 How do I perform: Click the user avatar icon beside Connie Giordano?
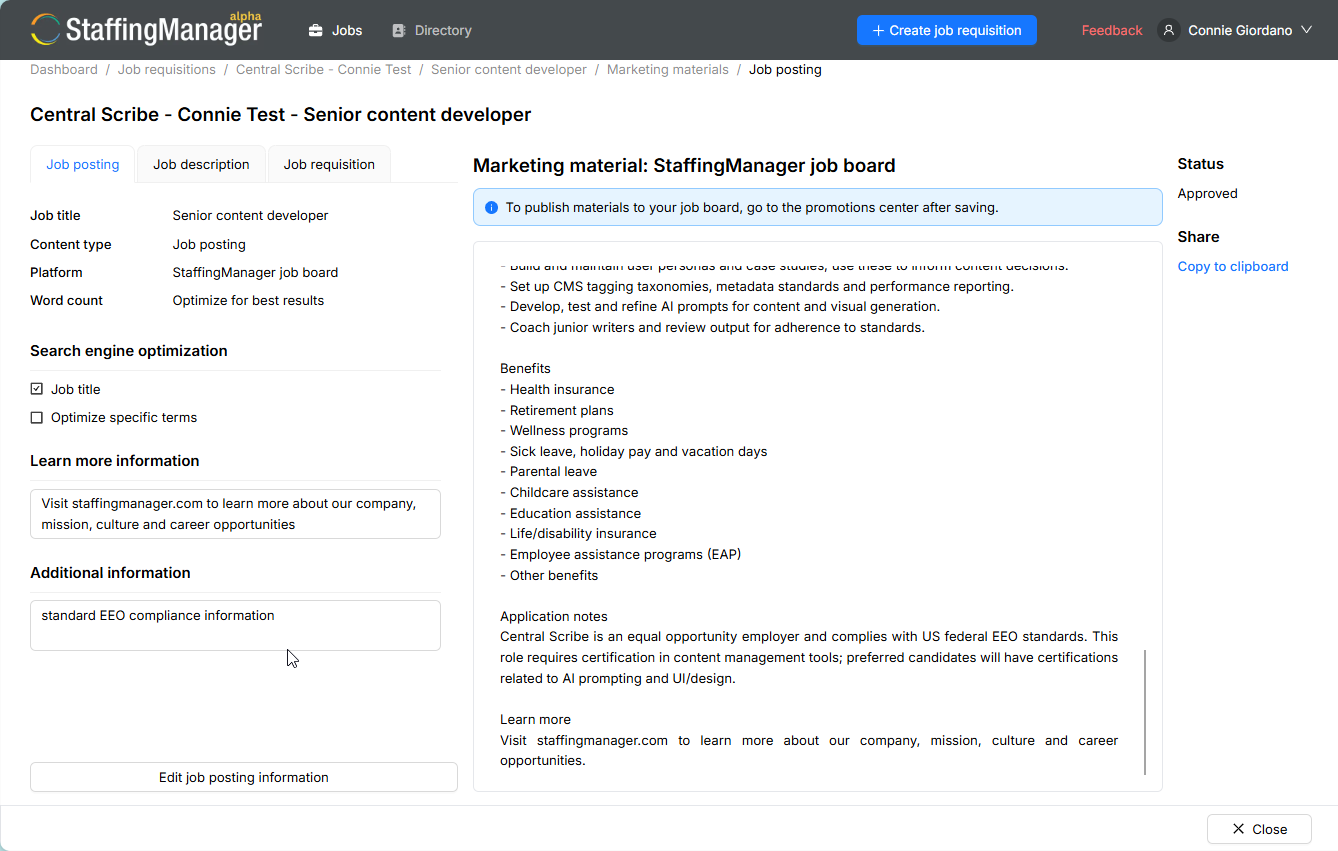tap(1168, 30)
